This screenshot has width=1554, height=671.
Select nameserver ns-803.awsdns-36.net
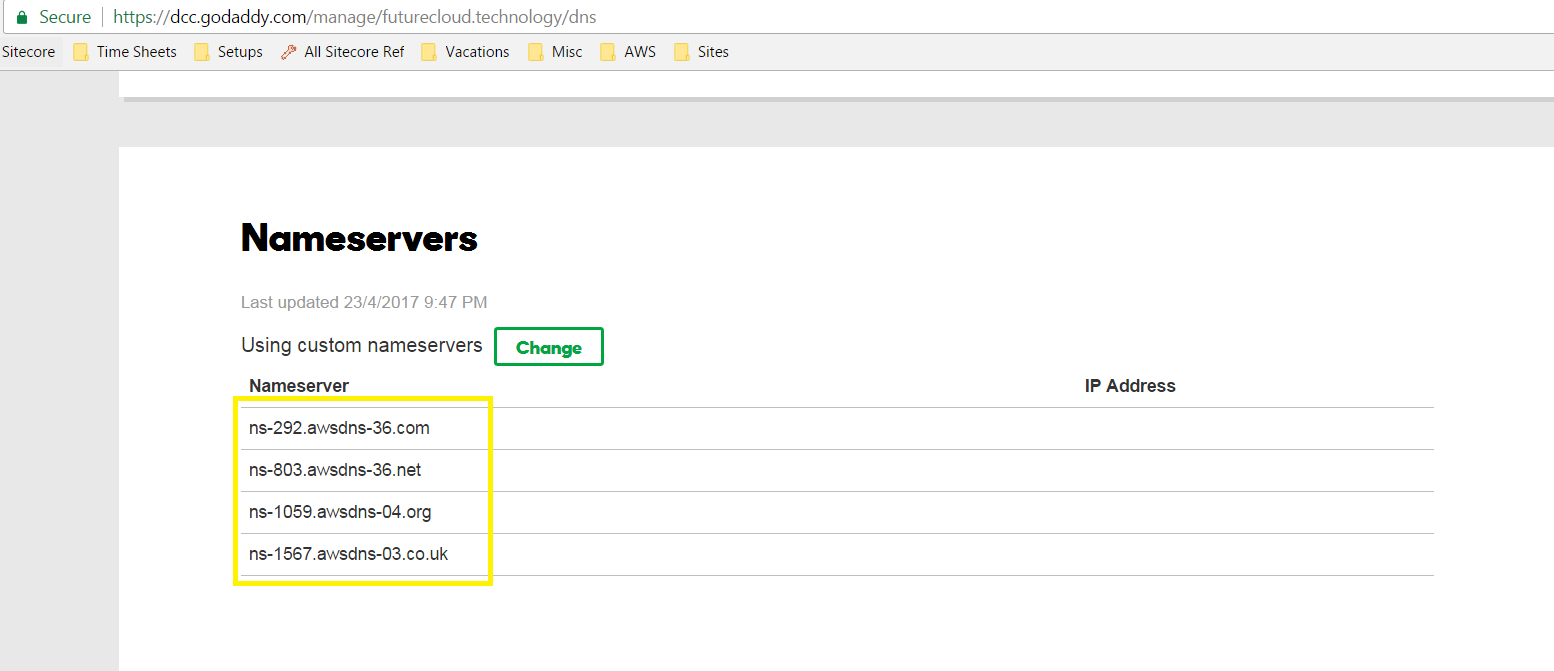pos(335,470)
